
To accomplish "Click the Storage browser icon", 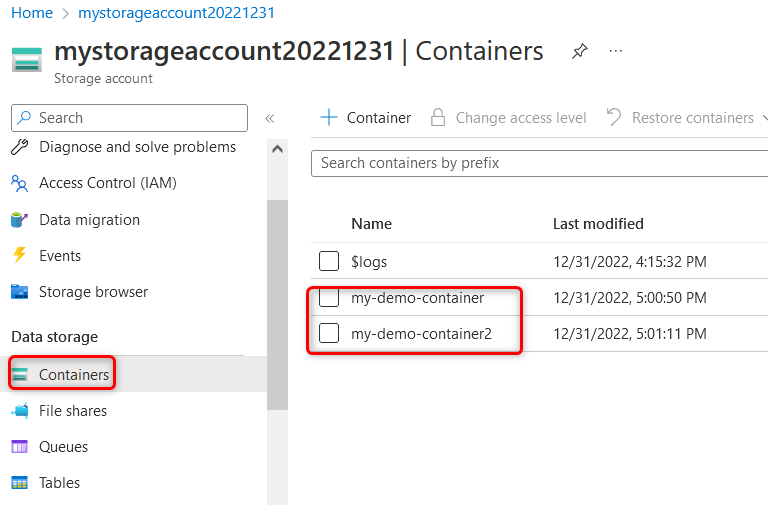I will 19,292.
